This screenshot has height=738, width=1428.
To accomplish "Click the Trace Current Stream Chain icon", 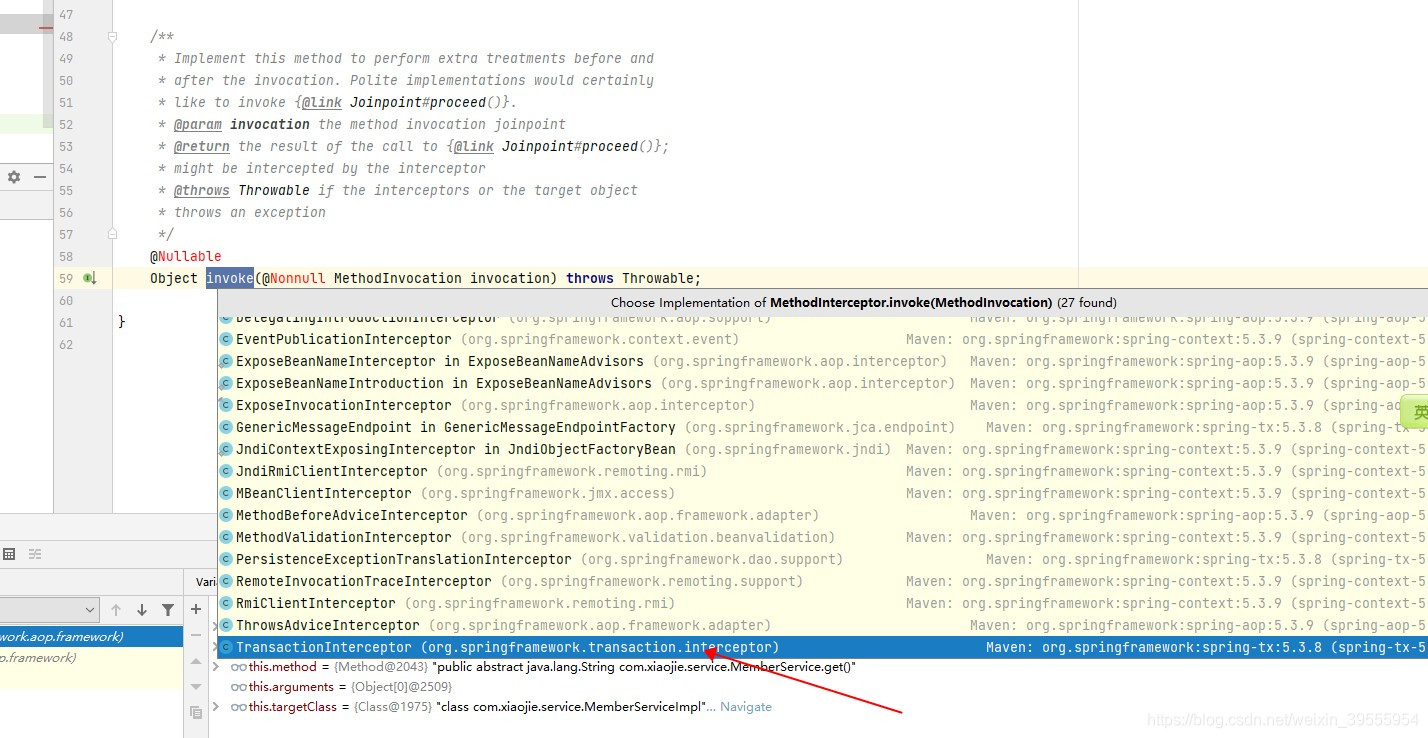I will [35, 554].
